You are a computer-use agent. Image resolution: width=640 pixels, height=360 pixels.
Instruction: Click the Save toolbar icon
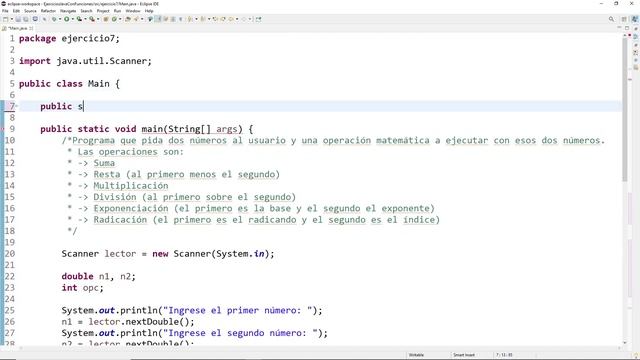18,19
